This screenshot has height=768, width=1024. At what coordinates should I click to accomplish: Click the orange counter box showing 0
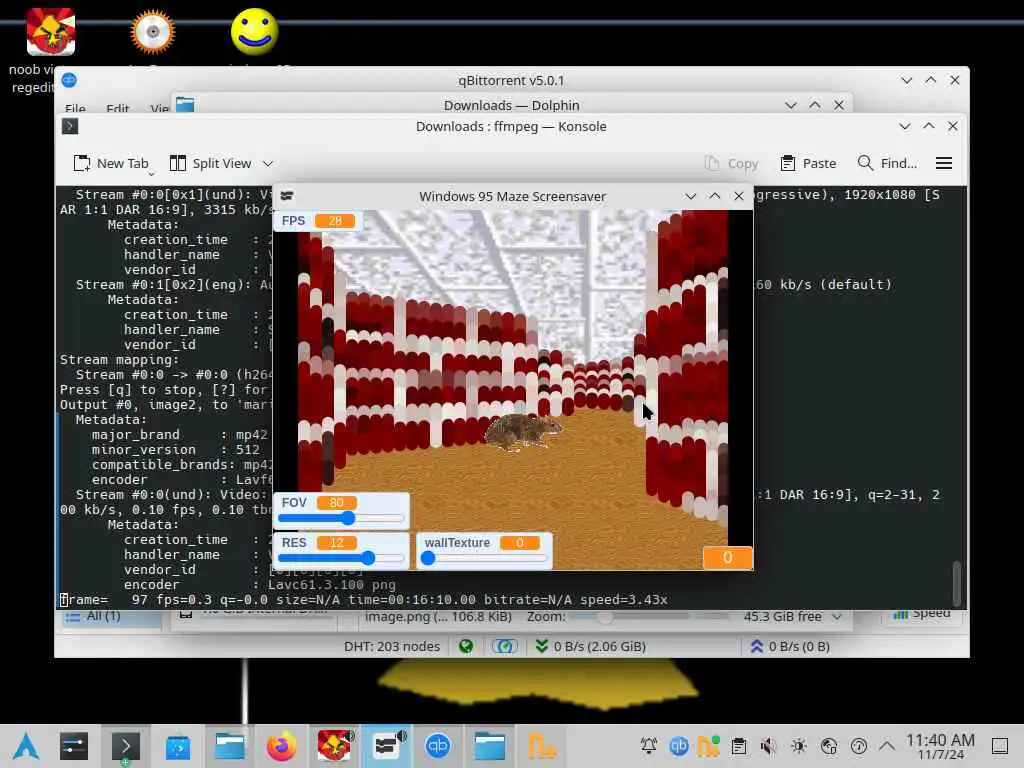728,558
